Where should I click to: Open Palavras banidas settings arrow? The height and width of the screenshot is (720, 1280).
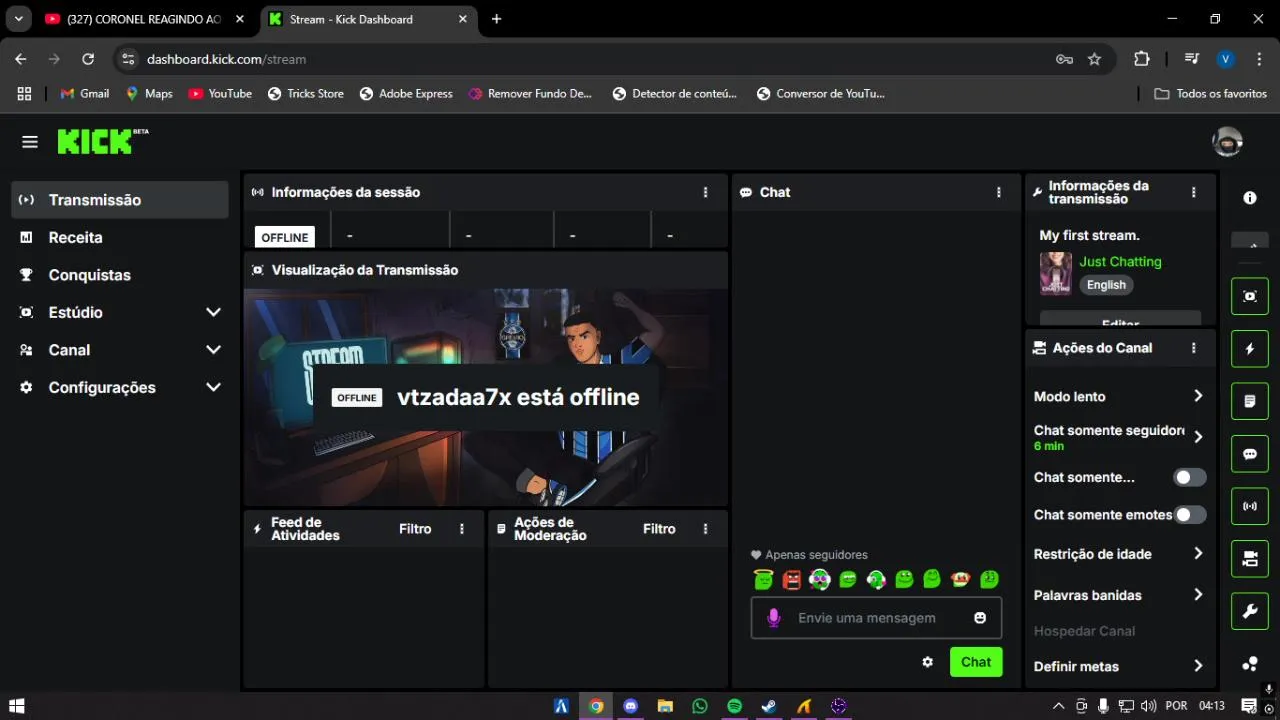pyautogui.click(x=1198, y=594)
